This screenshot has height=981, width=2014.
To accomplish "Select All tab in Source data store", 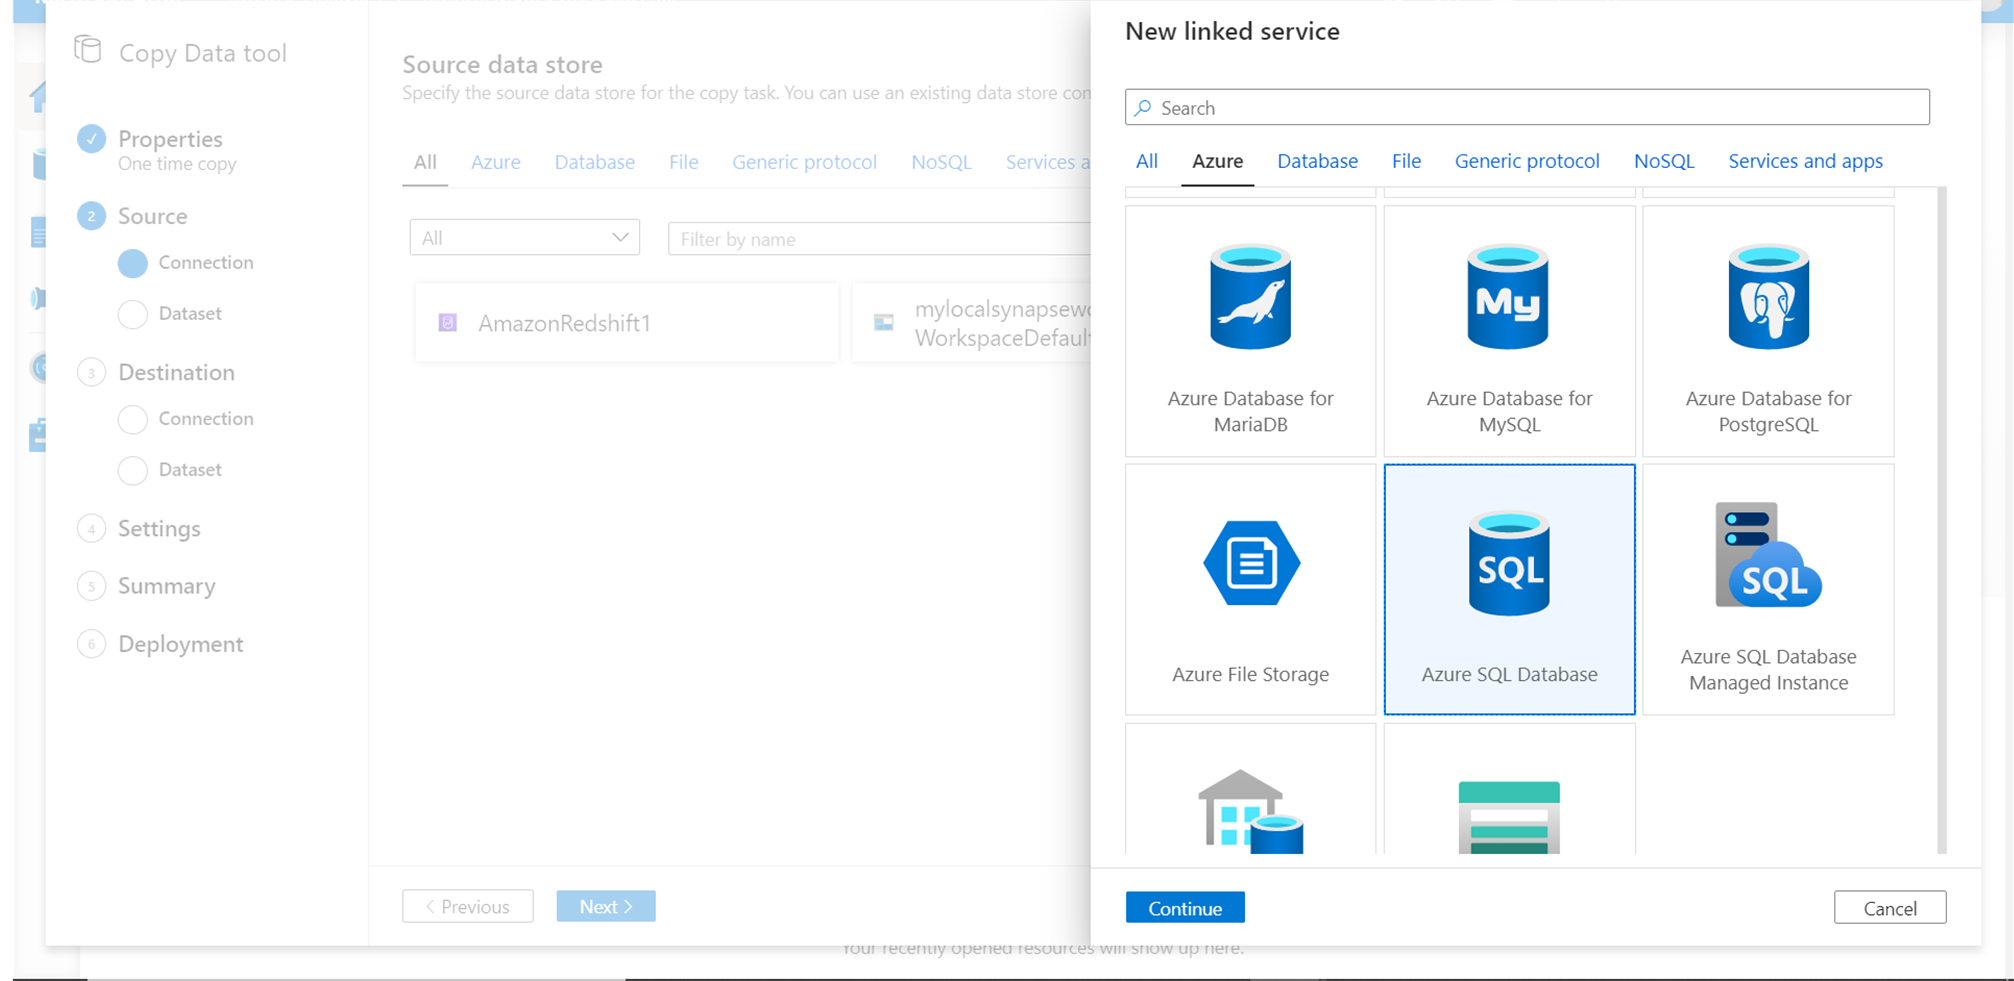I will [x=425, y=162].
